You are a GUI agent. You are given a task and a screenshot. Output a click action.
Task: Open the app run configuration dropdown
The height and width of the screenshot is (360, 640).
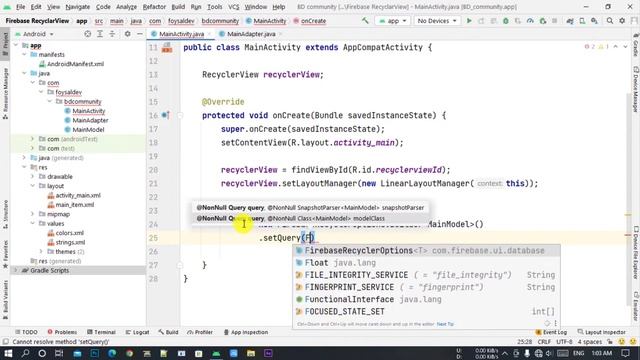point(393,20)
